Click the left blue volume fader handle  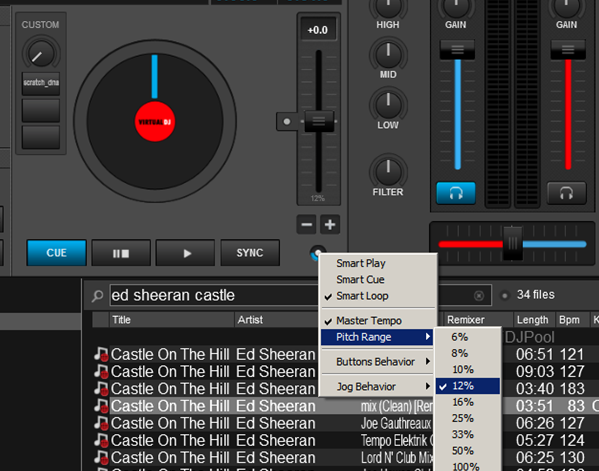point(457,49)
